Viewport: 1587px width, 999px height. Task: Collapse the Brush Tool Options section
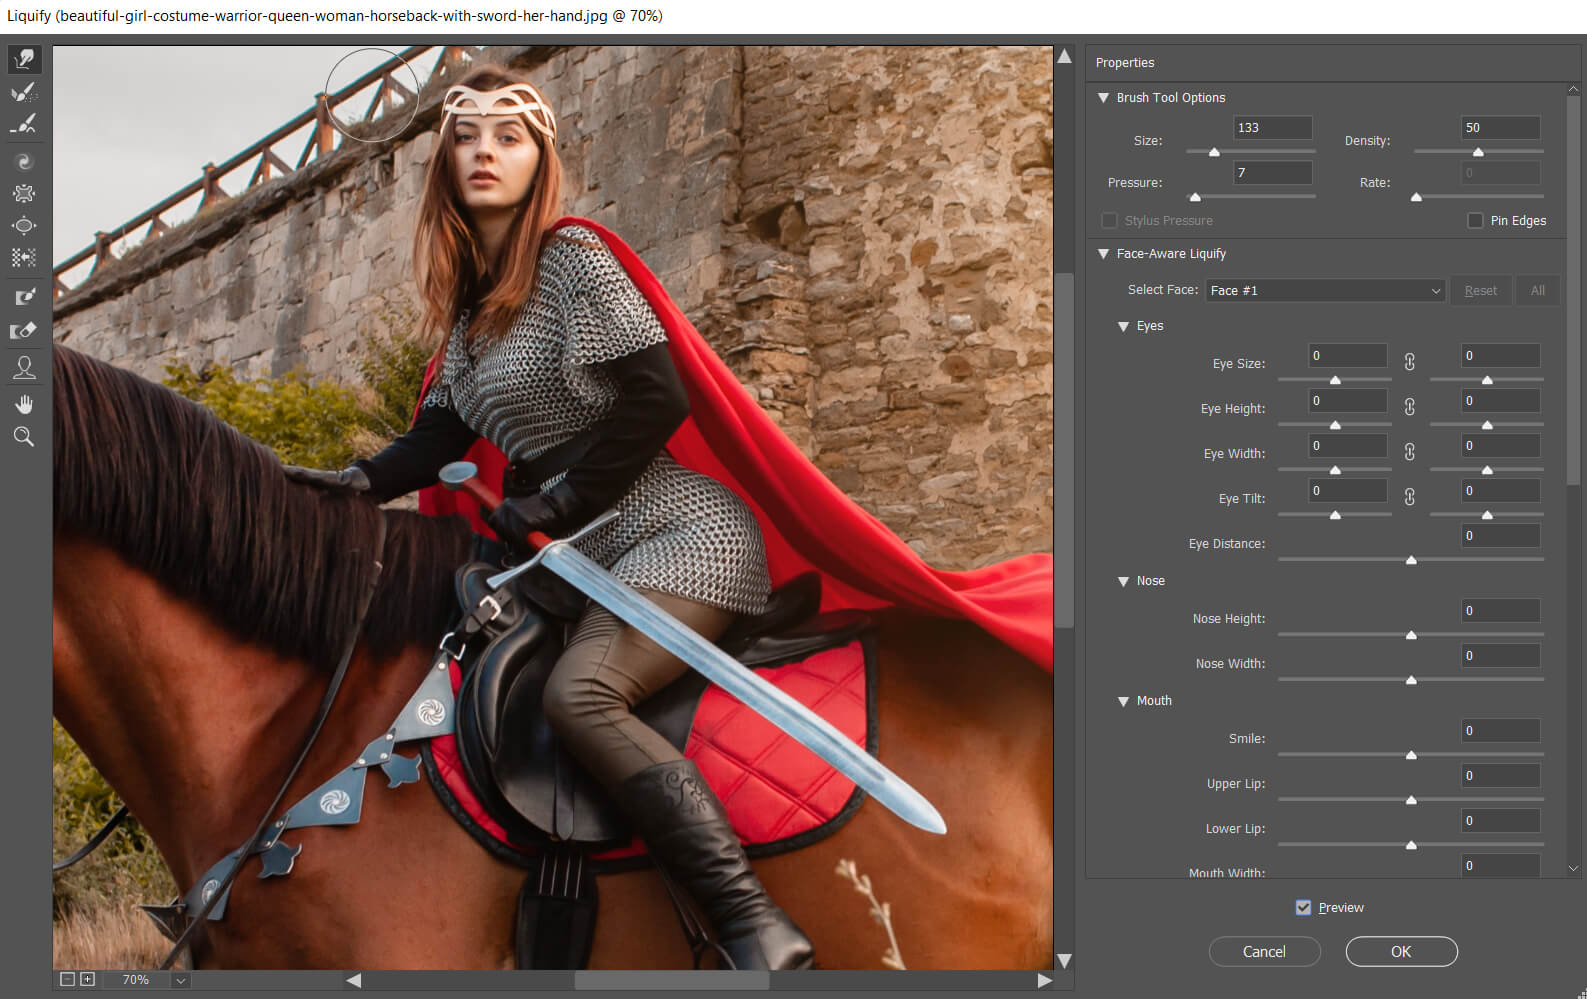coord(1103,98)
